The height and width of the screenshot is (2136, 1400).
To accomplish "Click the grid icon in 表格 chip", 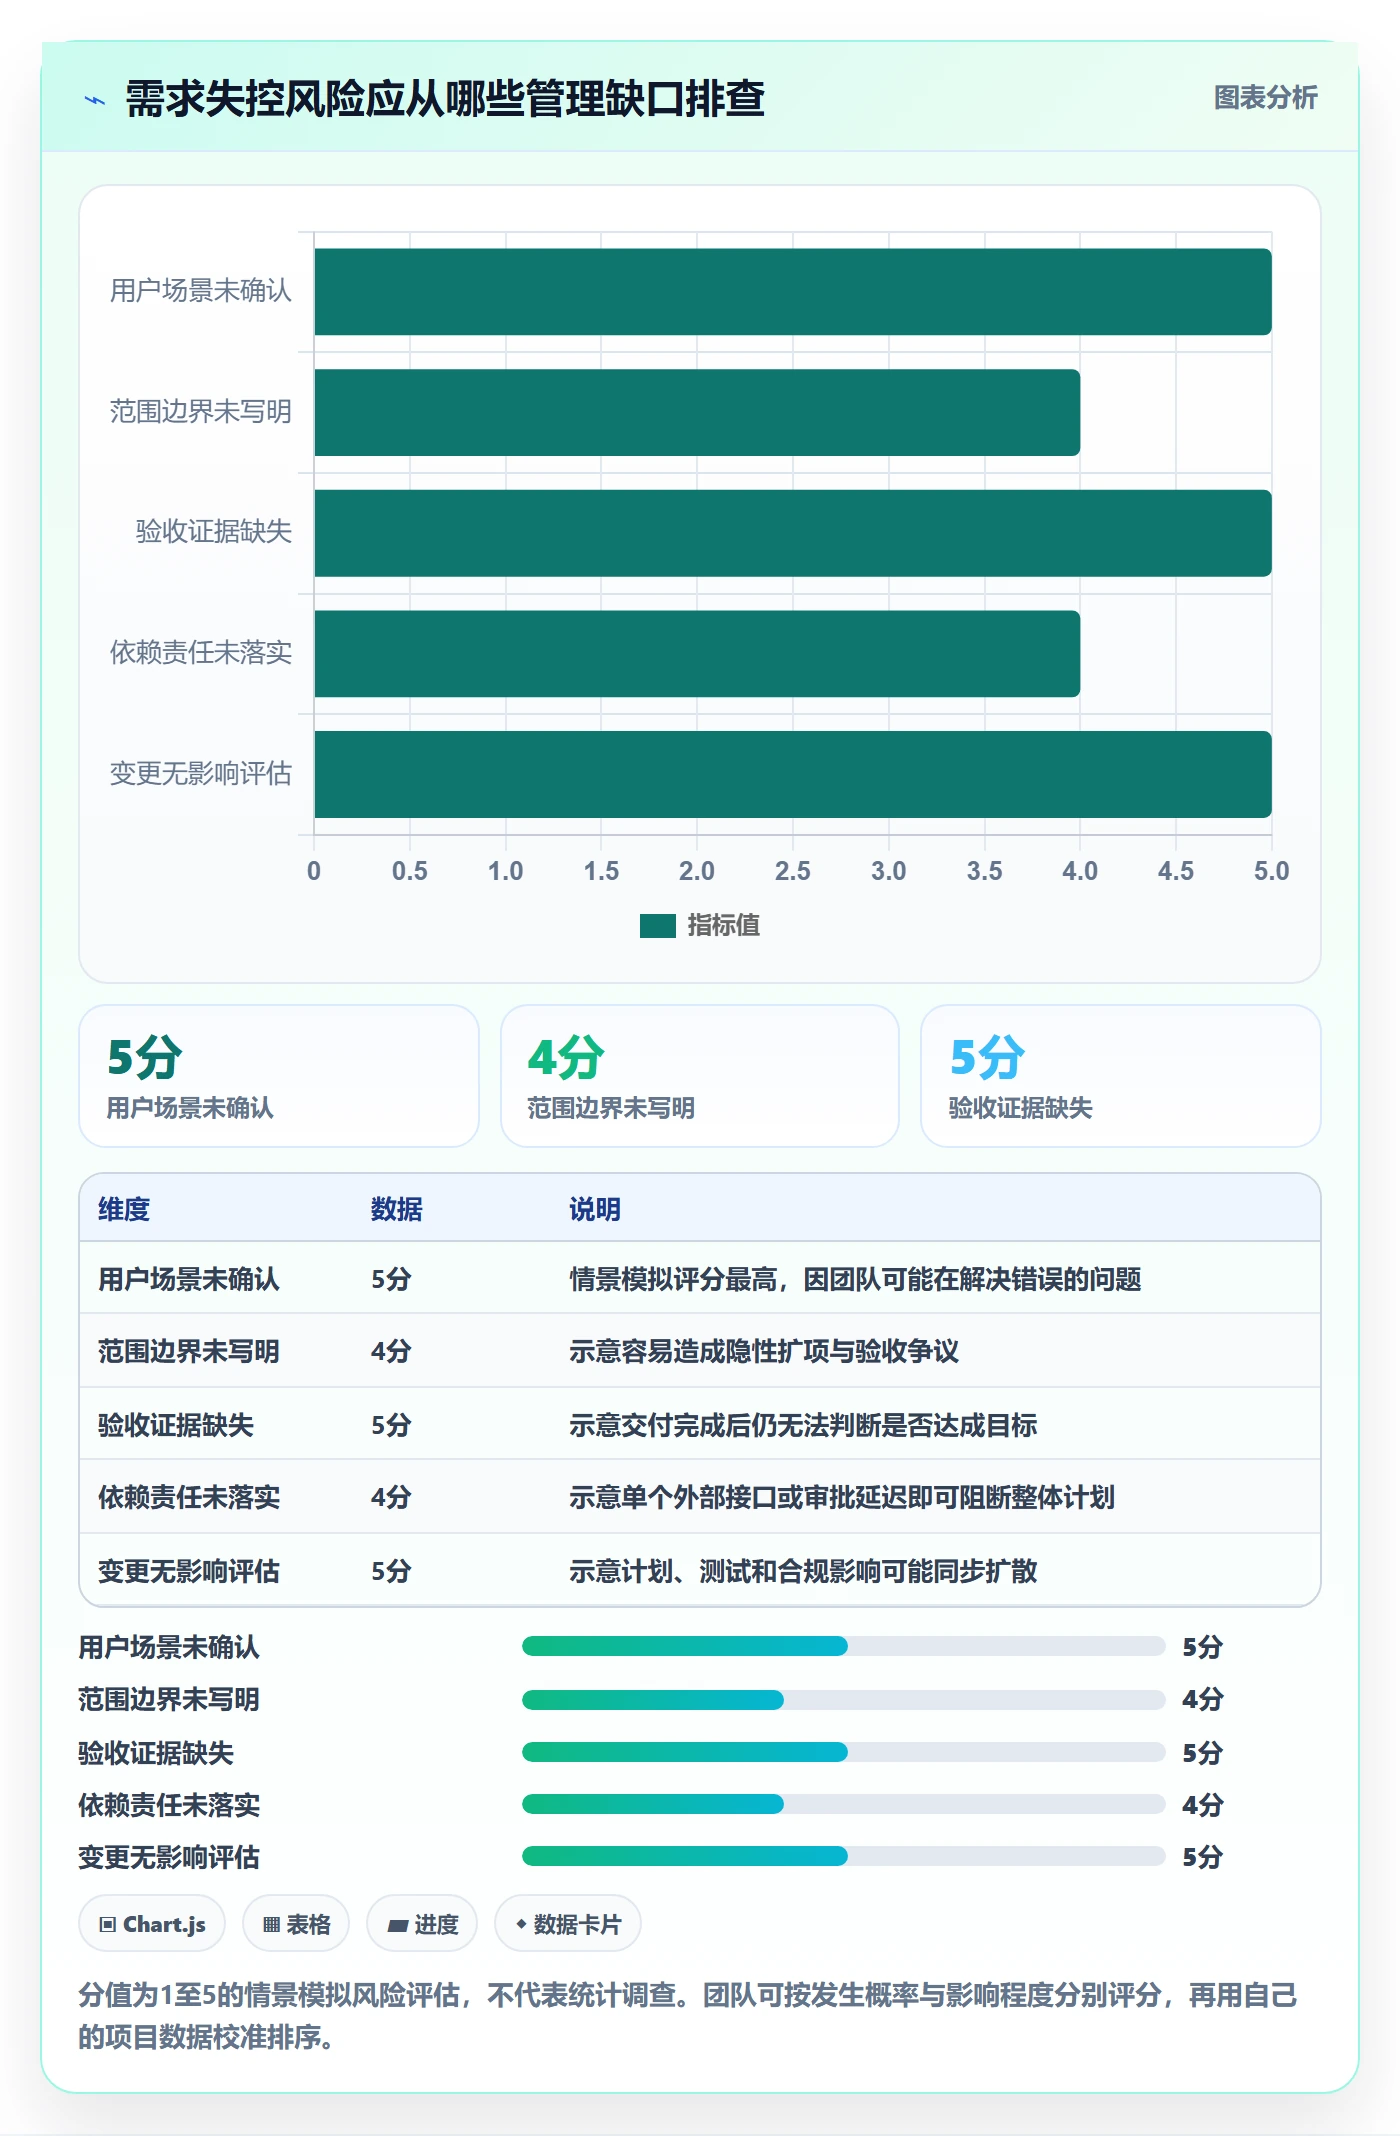I will click(x=271, y=1925).
